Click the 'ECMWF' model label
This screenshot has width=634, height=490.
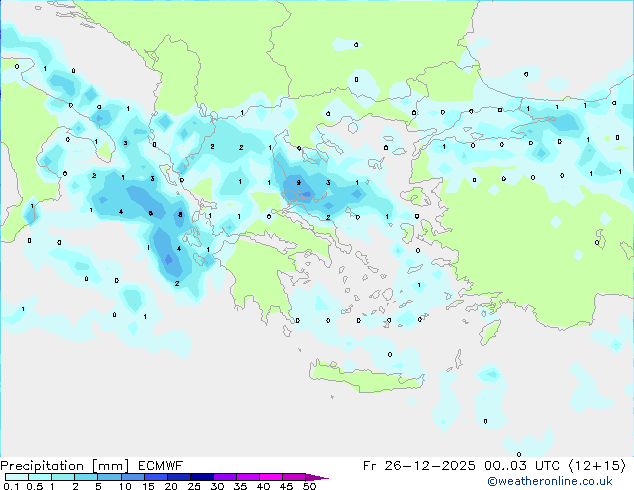click(x=161, y=466)
